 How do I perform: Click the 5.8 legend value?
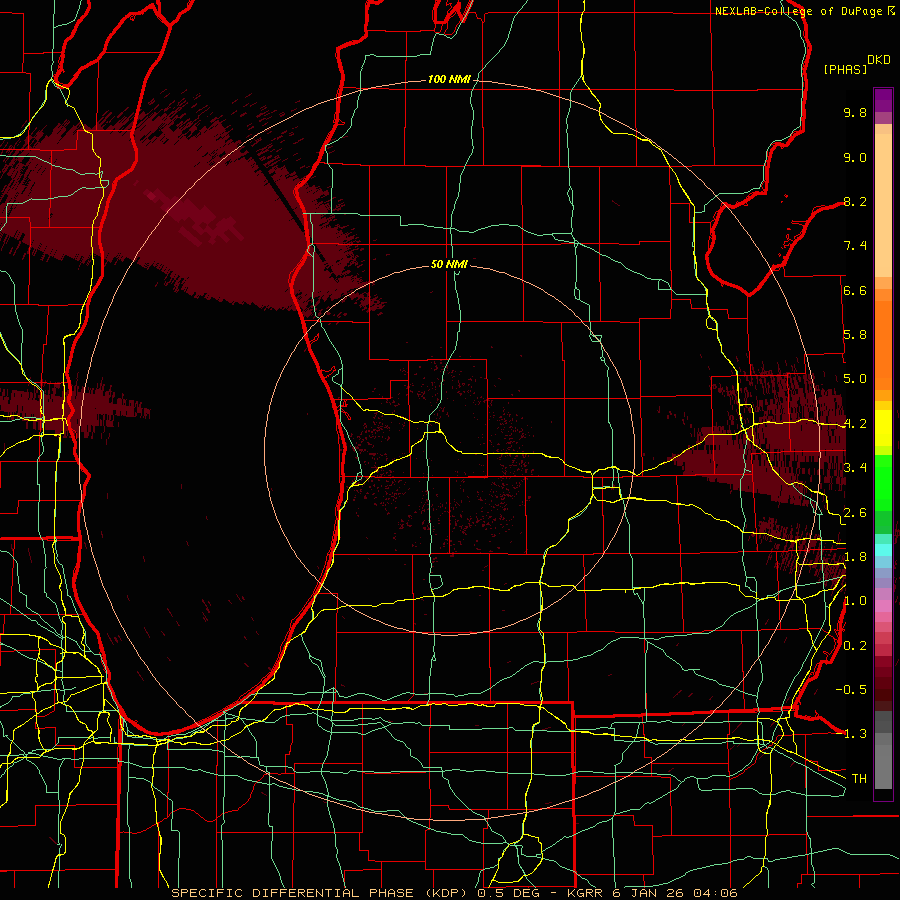tap(855, 335)
